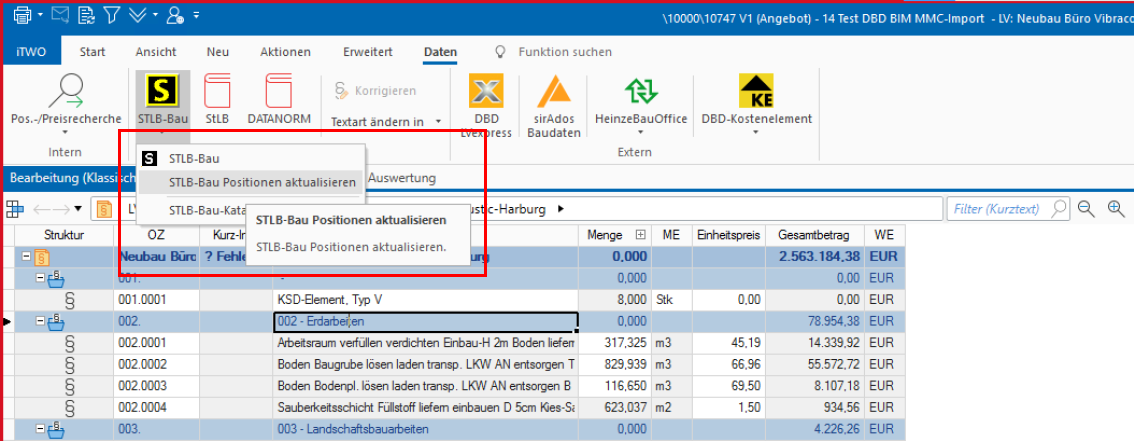Click the Korrigieren button
The image size is (1134, 441).
click(x=376, y=91)
